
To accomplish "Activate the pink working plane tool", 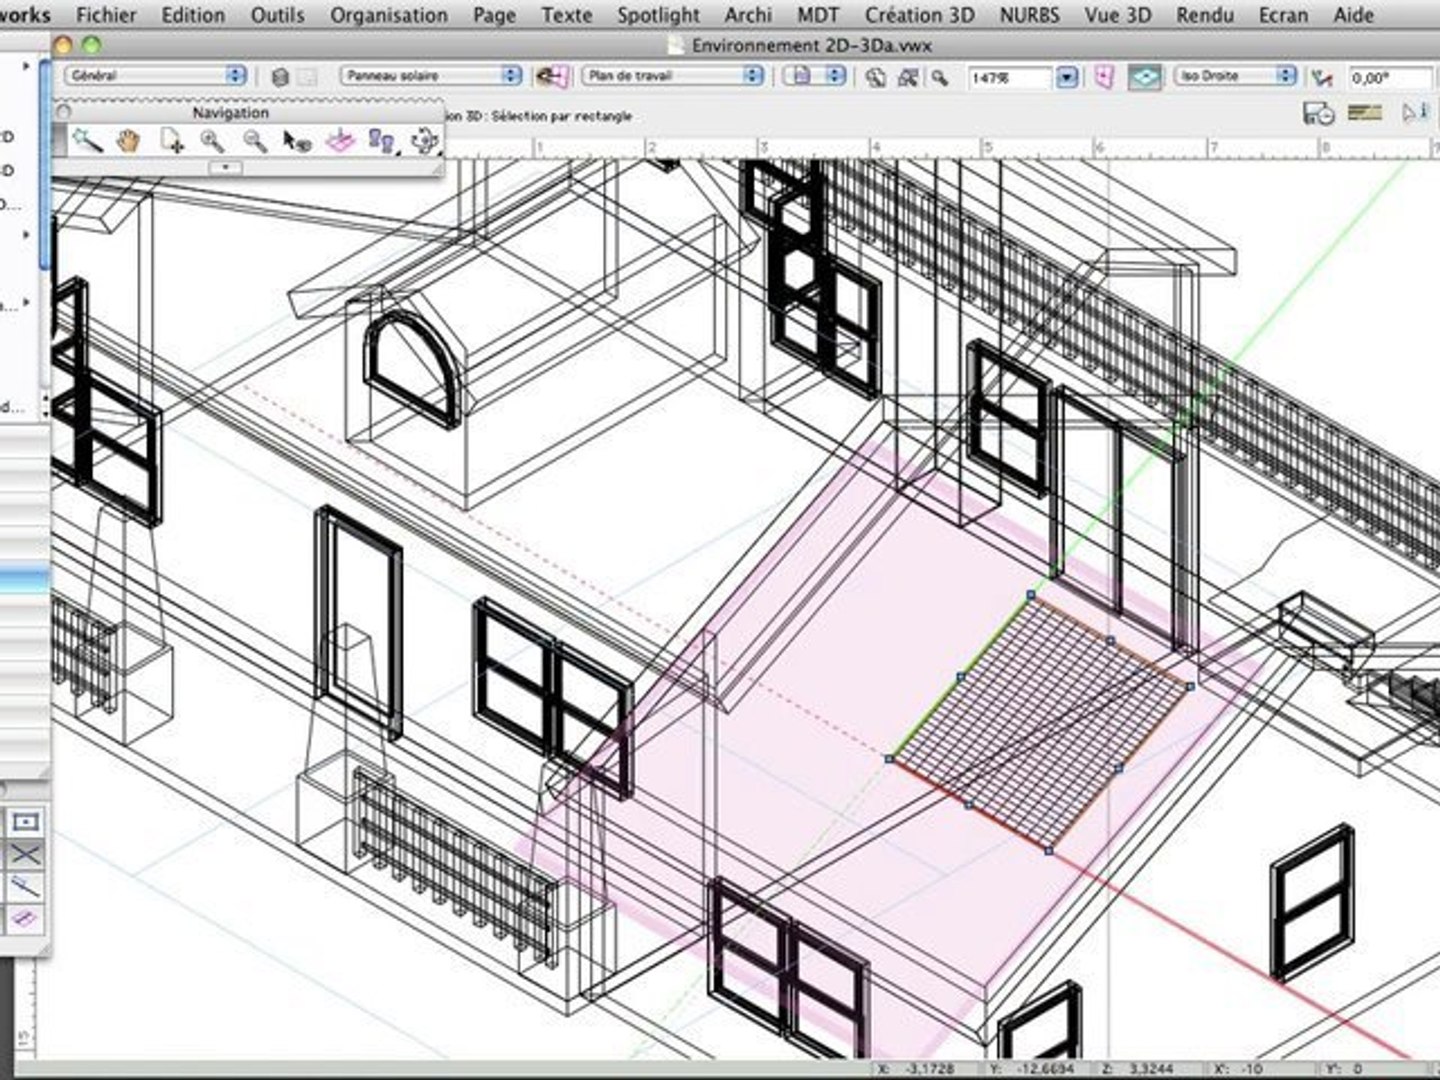I will point(340,142).
